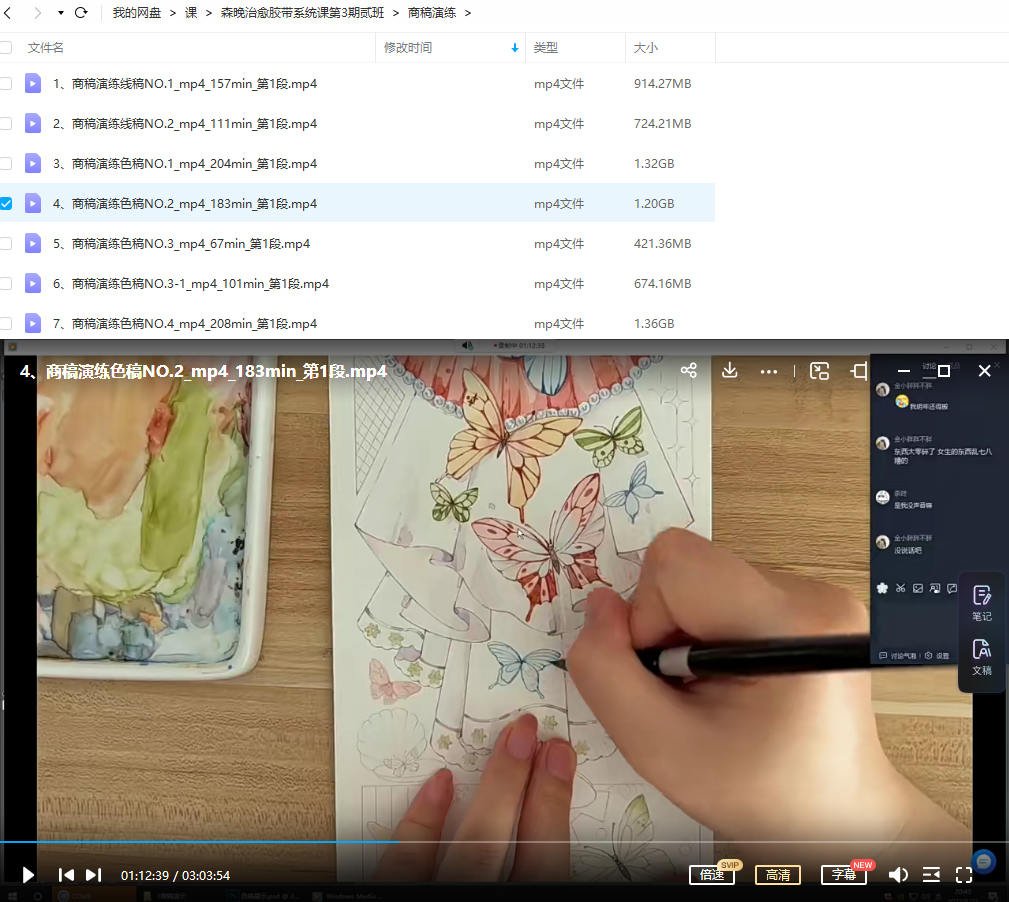The image size is (1009, 902).
Task: Mute the video volume
Action: [898, 874]
